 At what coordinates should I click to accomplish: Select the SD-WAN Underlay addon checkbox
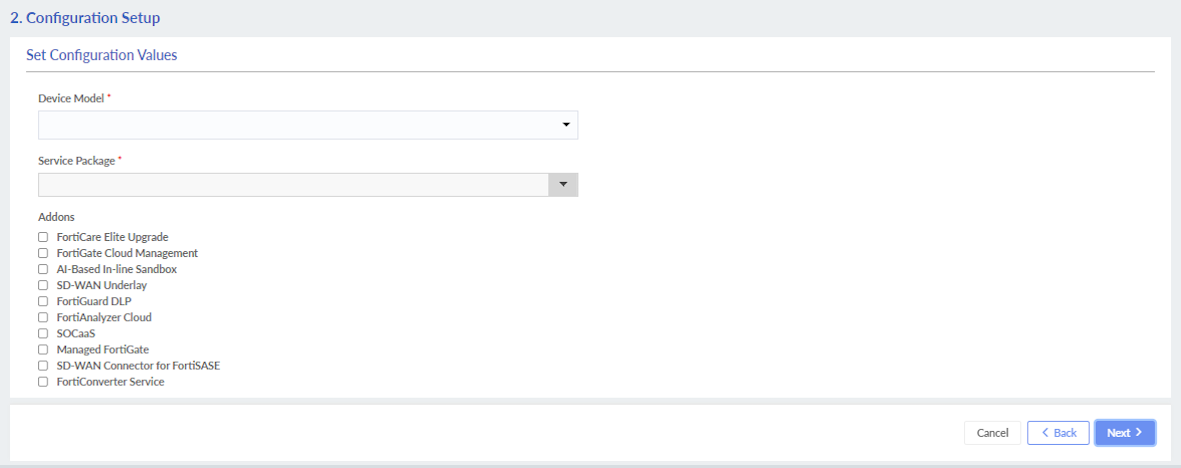pyautogui.click(x=43, y=285)
